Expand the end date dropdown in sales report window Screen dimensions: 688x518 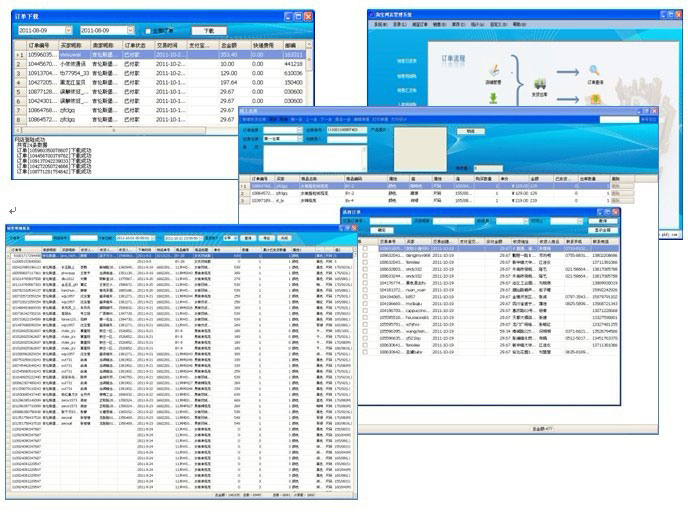coord(201,238)
